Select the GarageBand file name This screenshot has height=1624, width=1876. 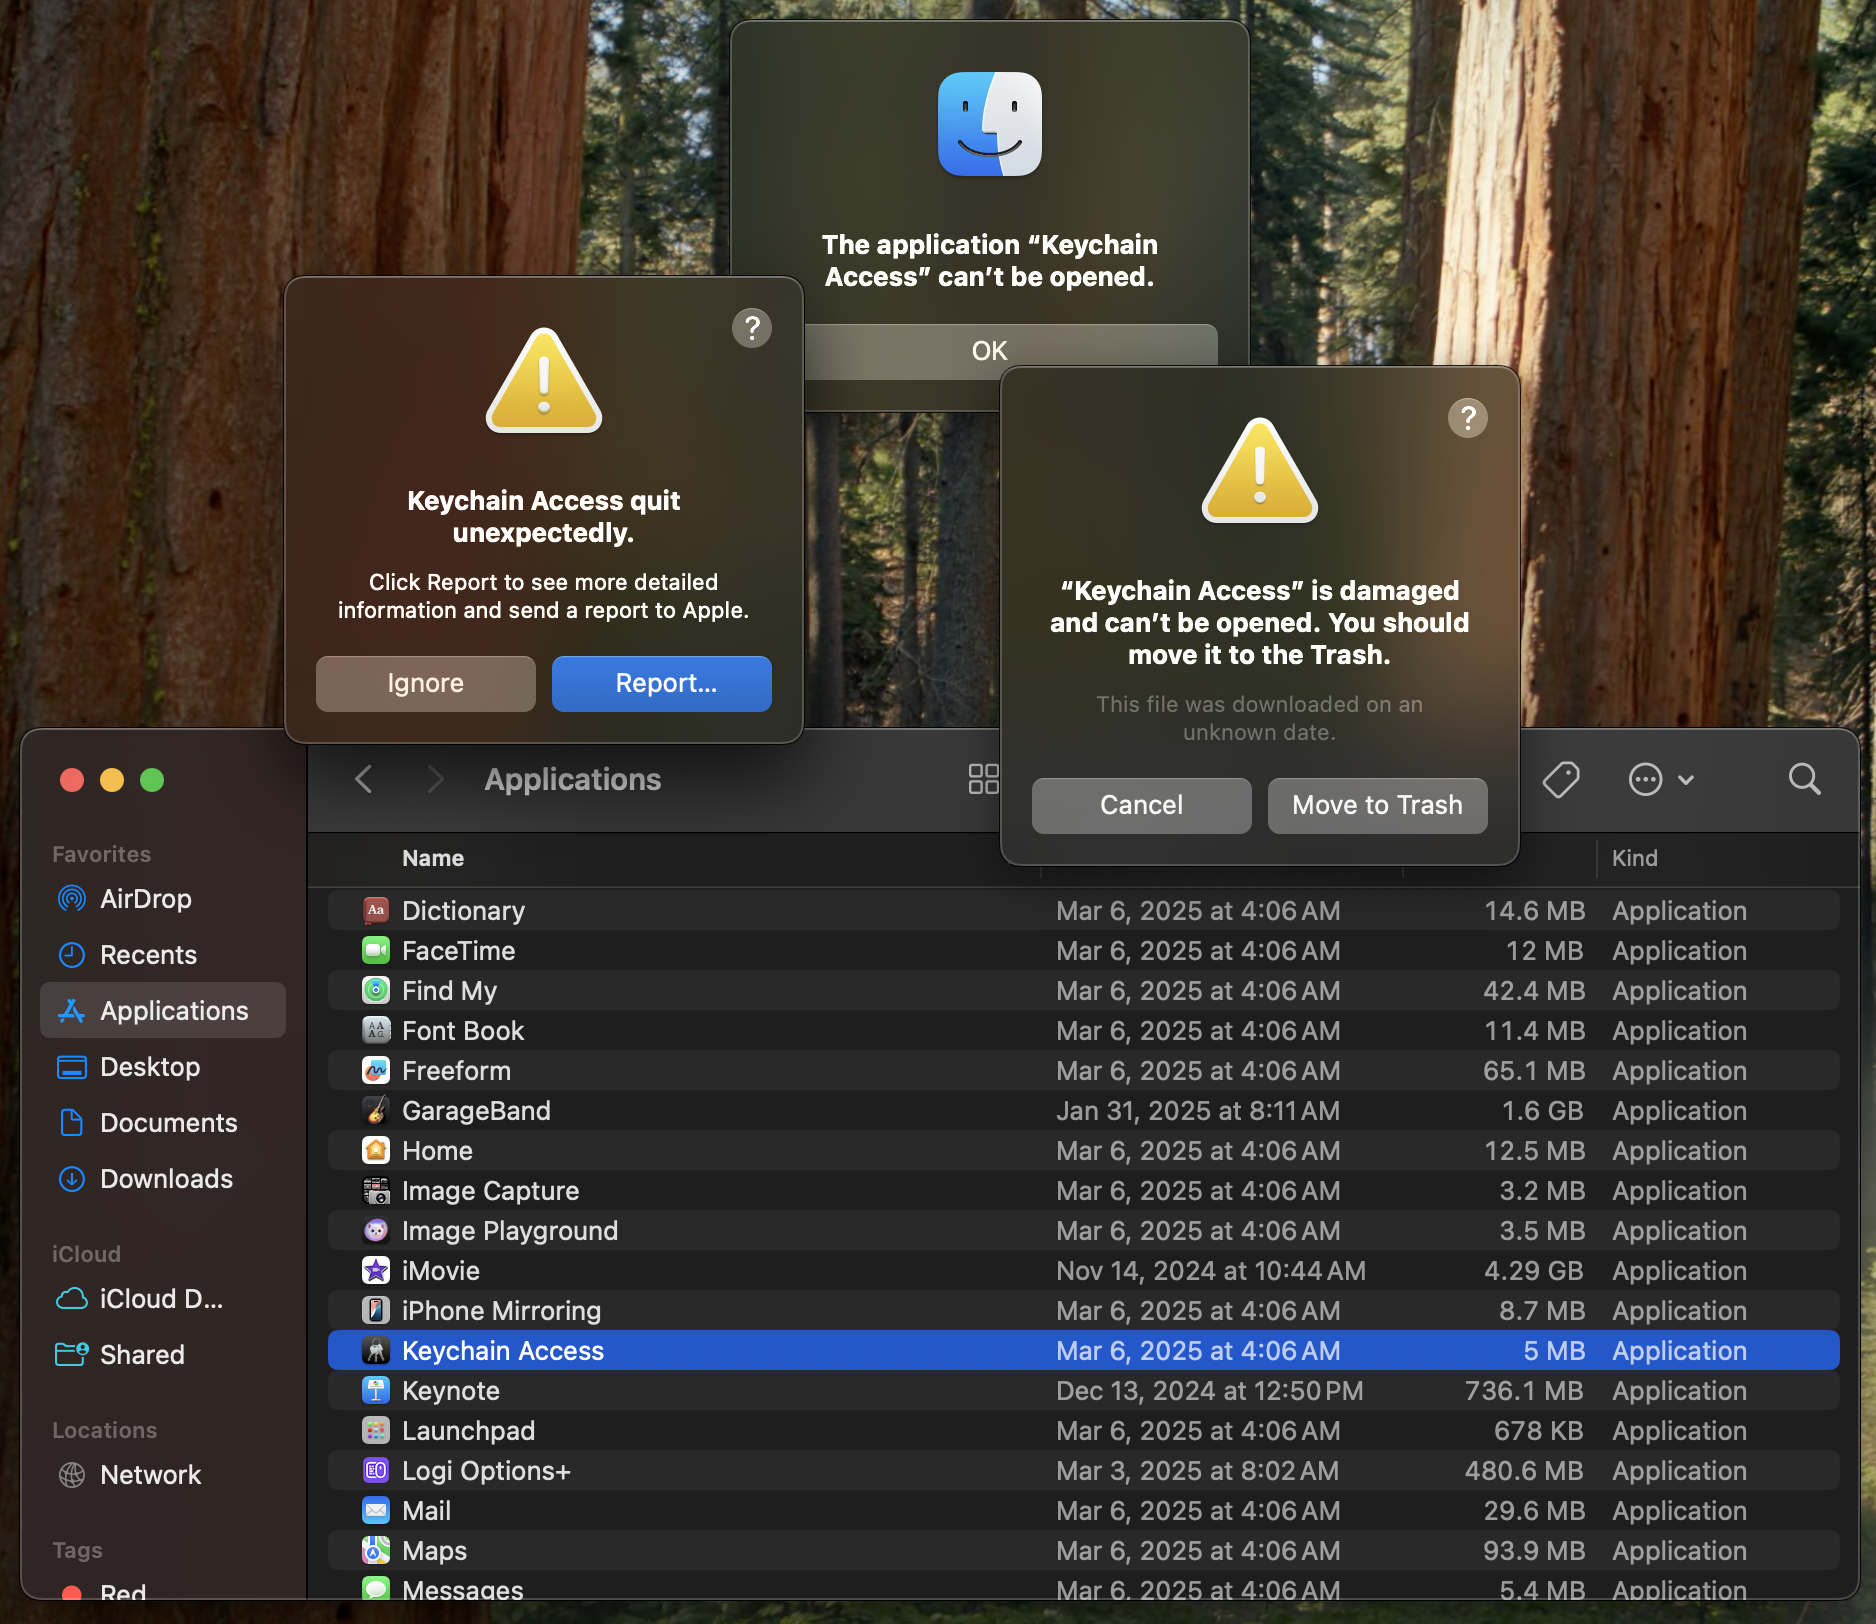476,1110
